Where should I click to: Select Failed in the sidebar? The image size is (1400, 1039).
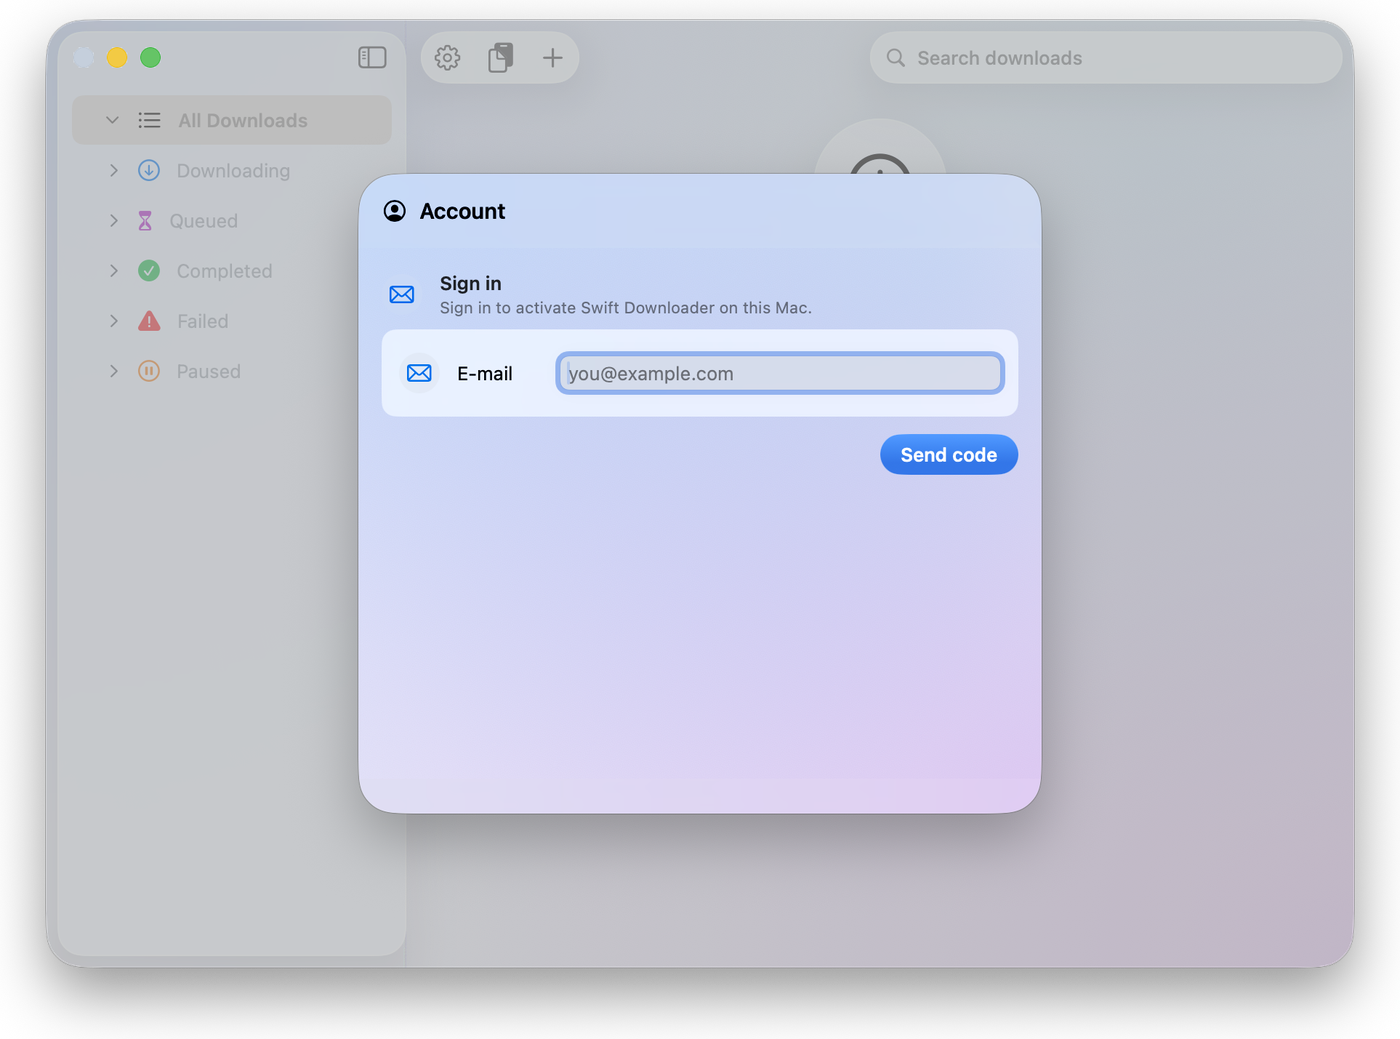click(x=232, y=321)
